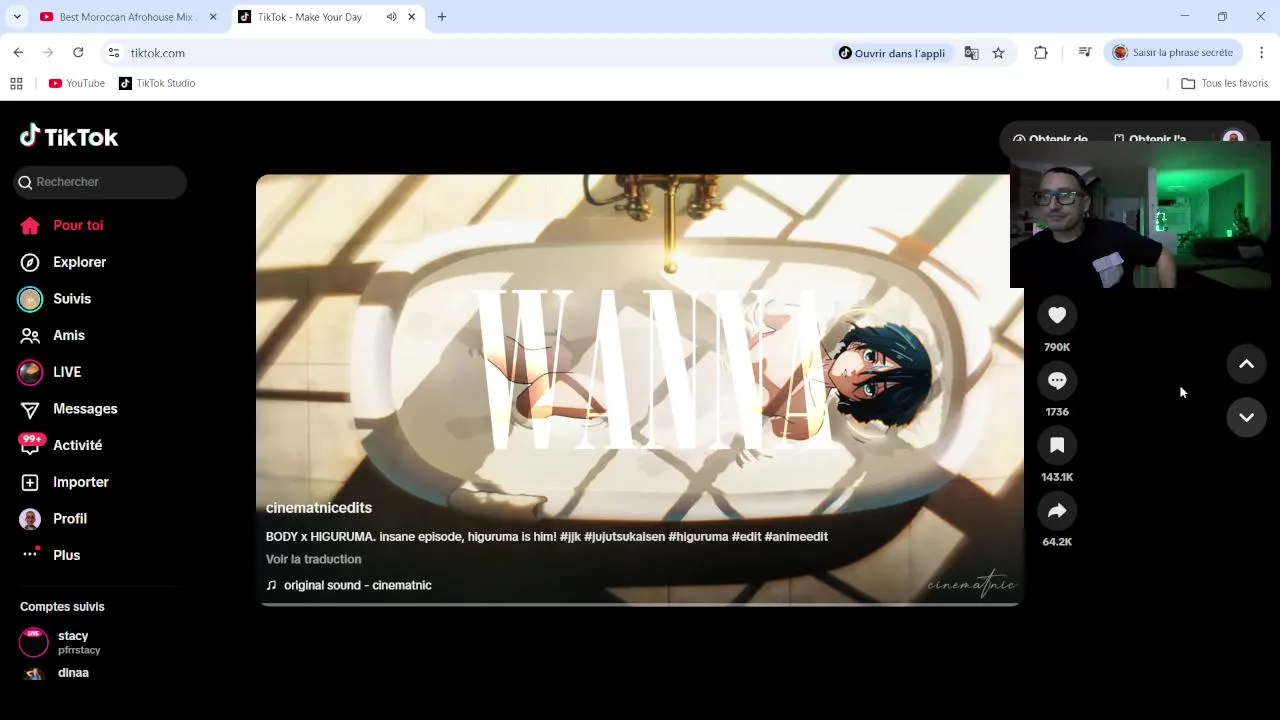The height and width of the screenshot is (720, 1280).
Task: Like the video with the heart icon
Action: (1057, 315)
